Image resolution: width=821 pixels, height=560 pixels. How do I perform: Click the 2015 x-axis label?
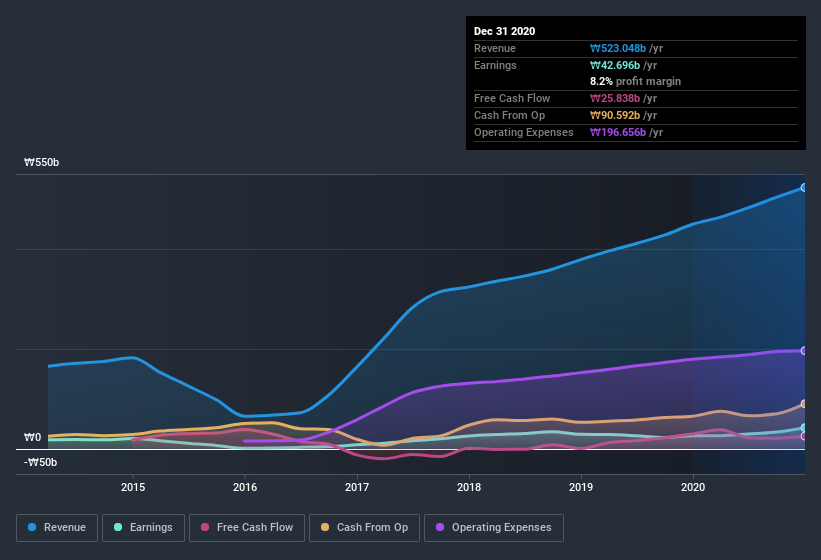click(x=133, y=487)
